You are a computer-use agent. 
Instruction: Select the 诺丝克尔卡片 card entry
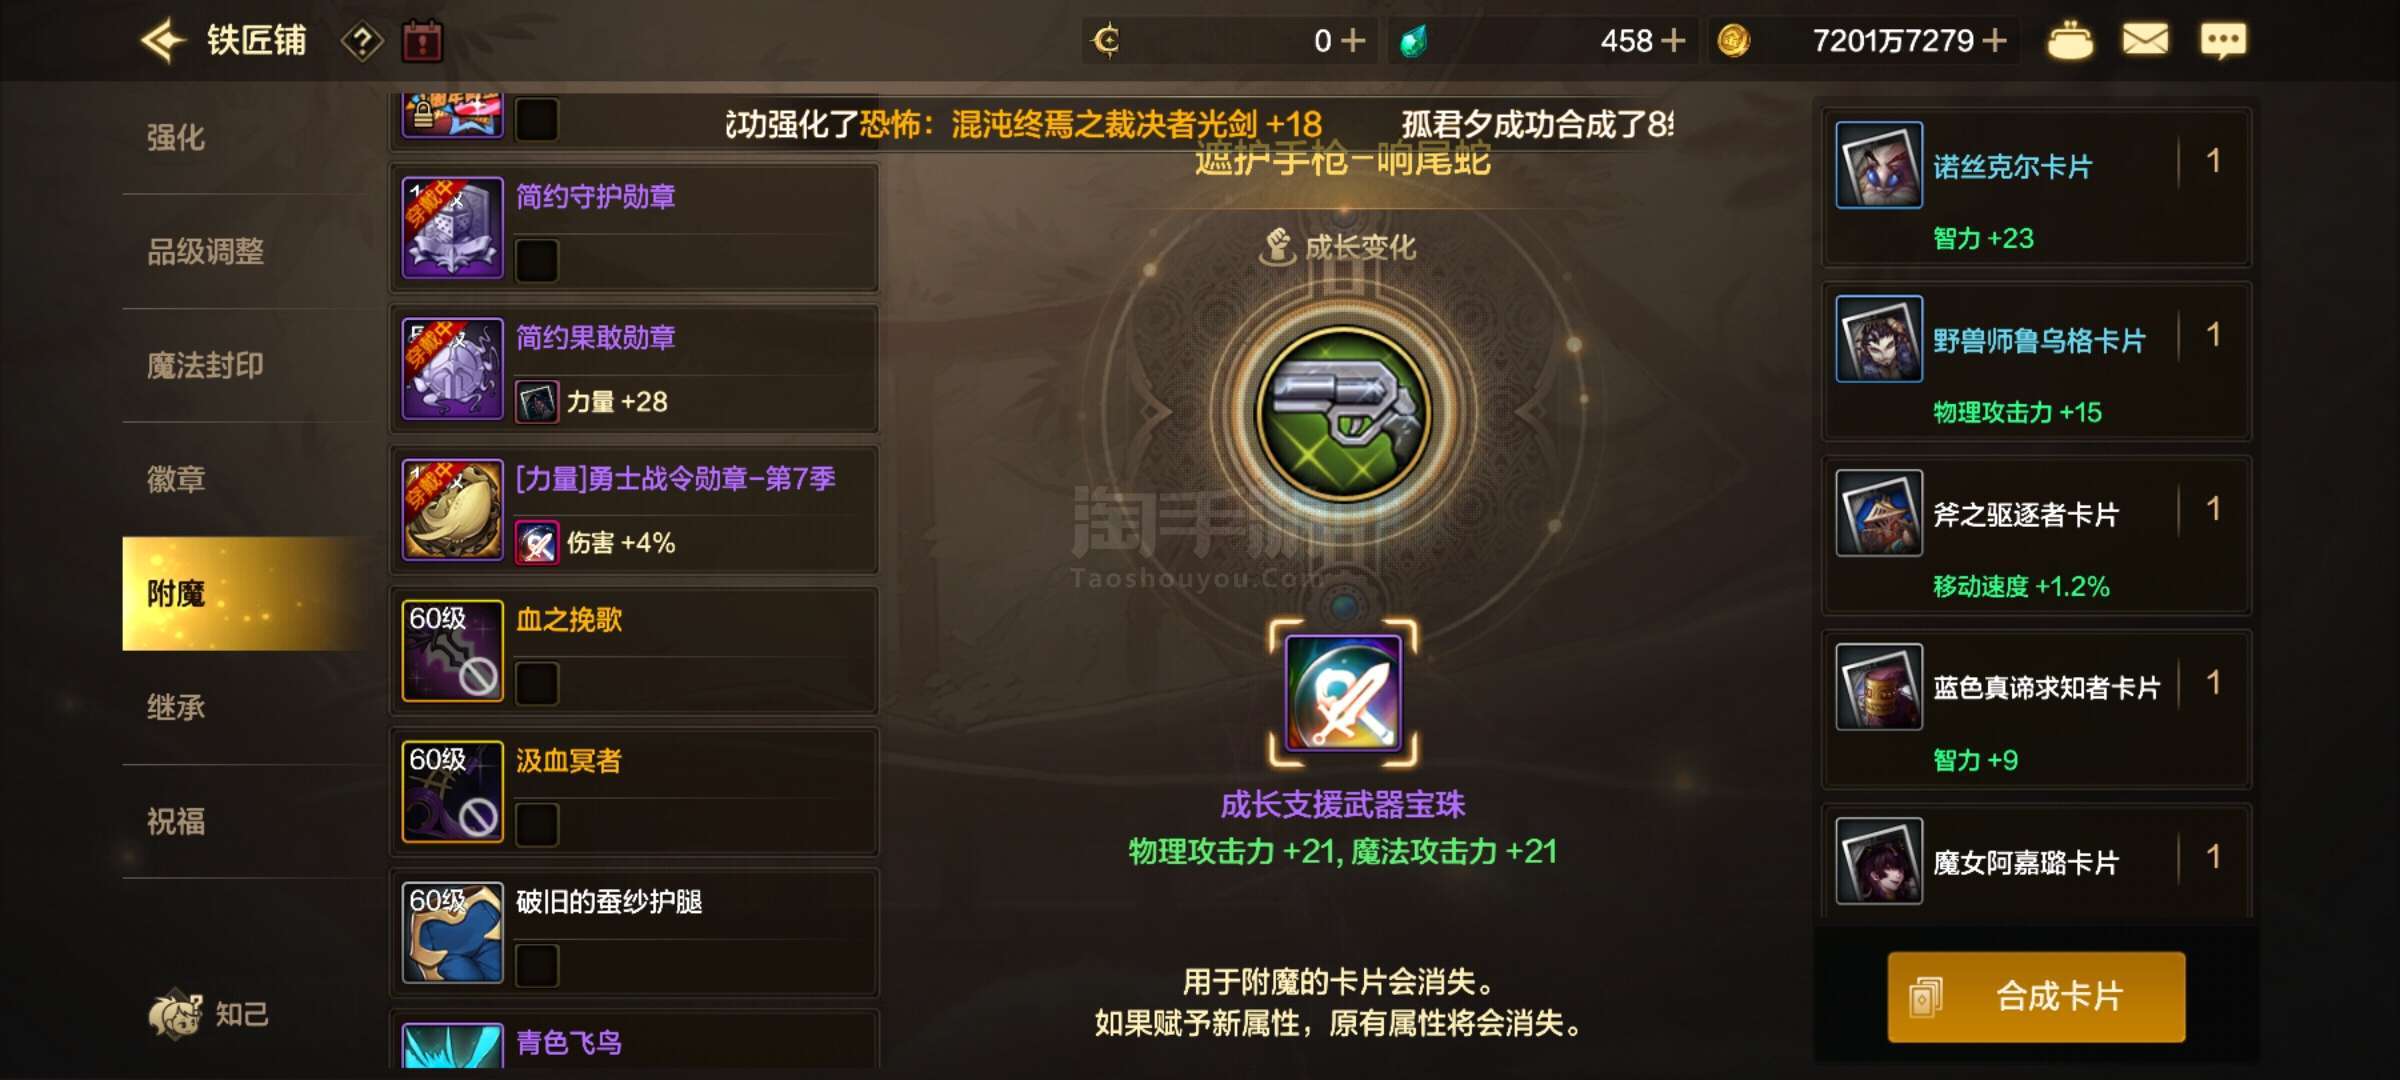[x=2037, y=189]
